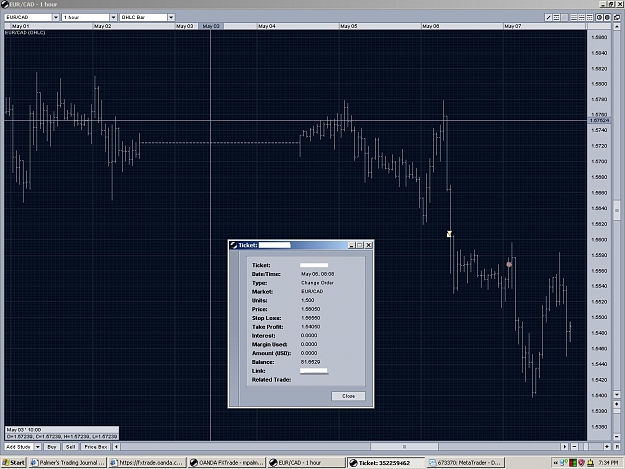Switch to EUR/CAD - 1 hour taskbar item
Screen dimensions: 625x469
click(x=306, y=463)
